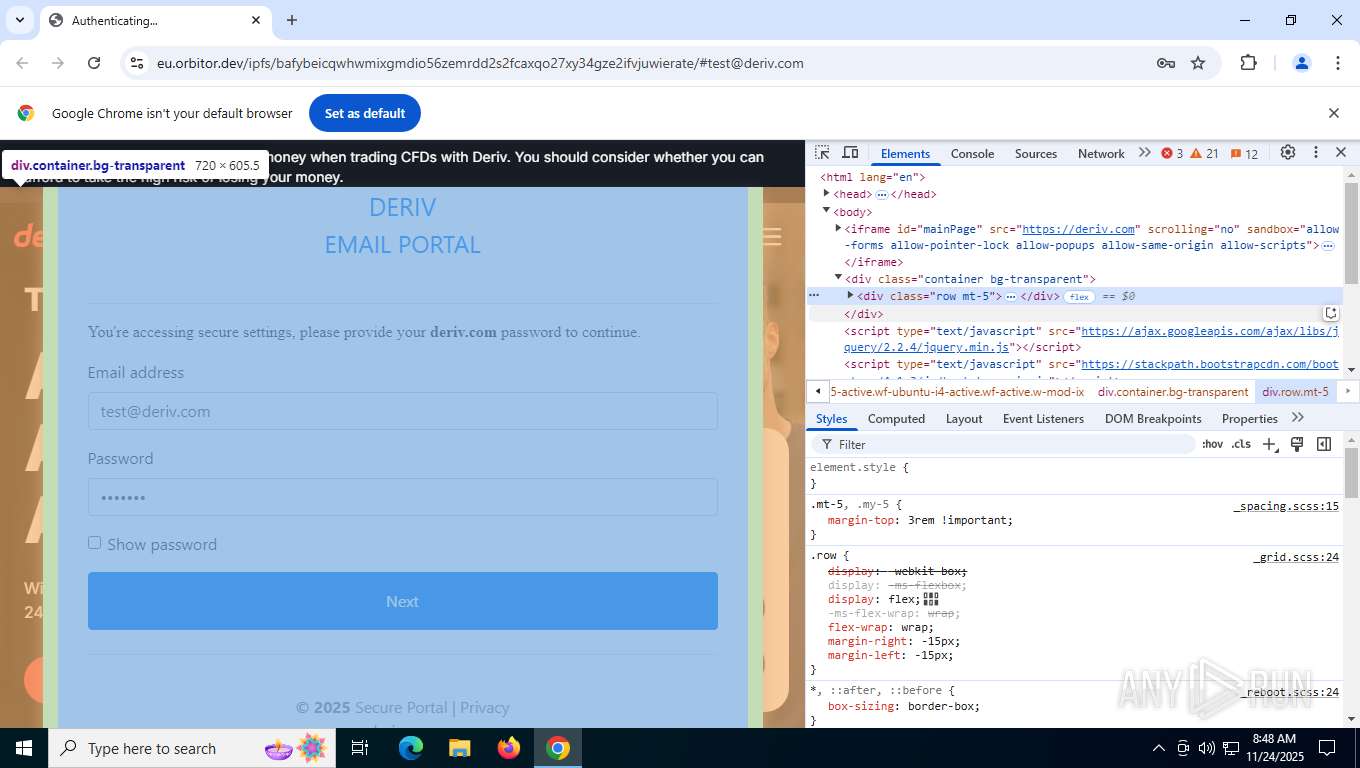Tick the Show password checkbox

point(94,543)
